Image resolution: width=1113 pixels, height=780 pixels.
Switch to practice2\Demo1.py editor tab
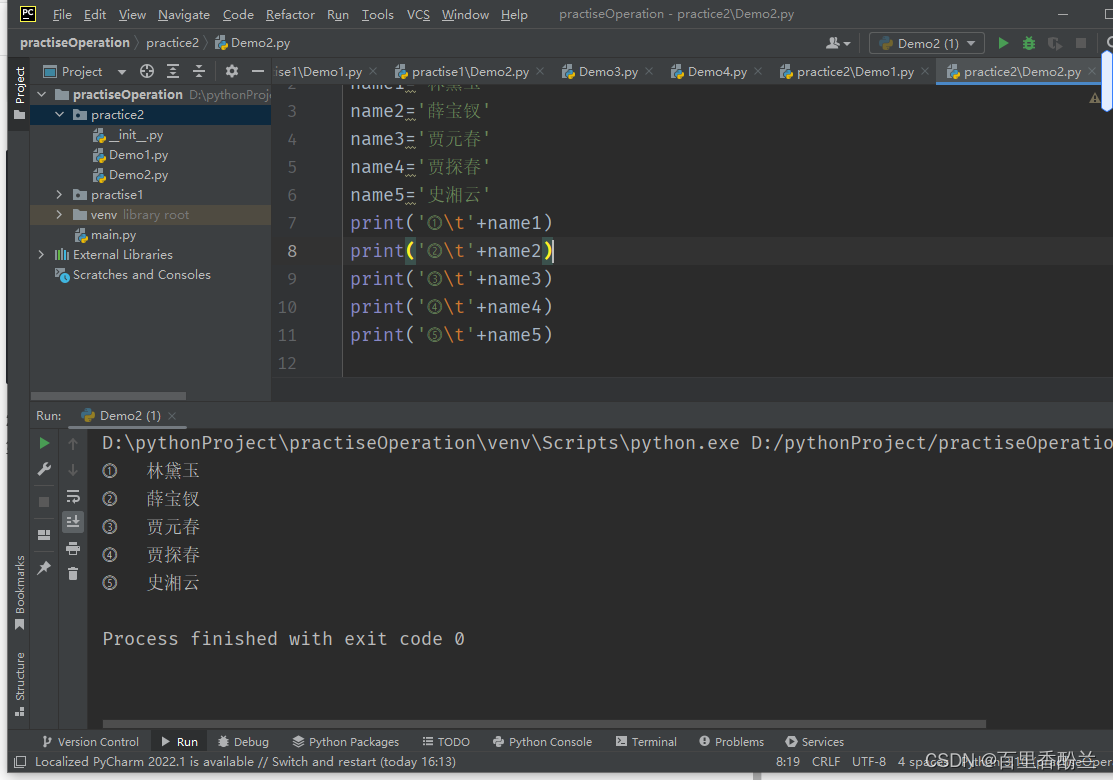[855, 72]
